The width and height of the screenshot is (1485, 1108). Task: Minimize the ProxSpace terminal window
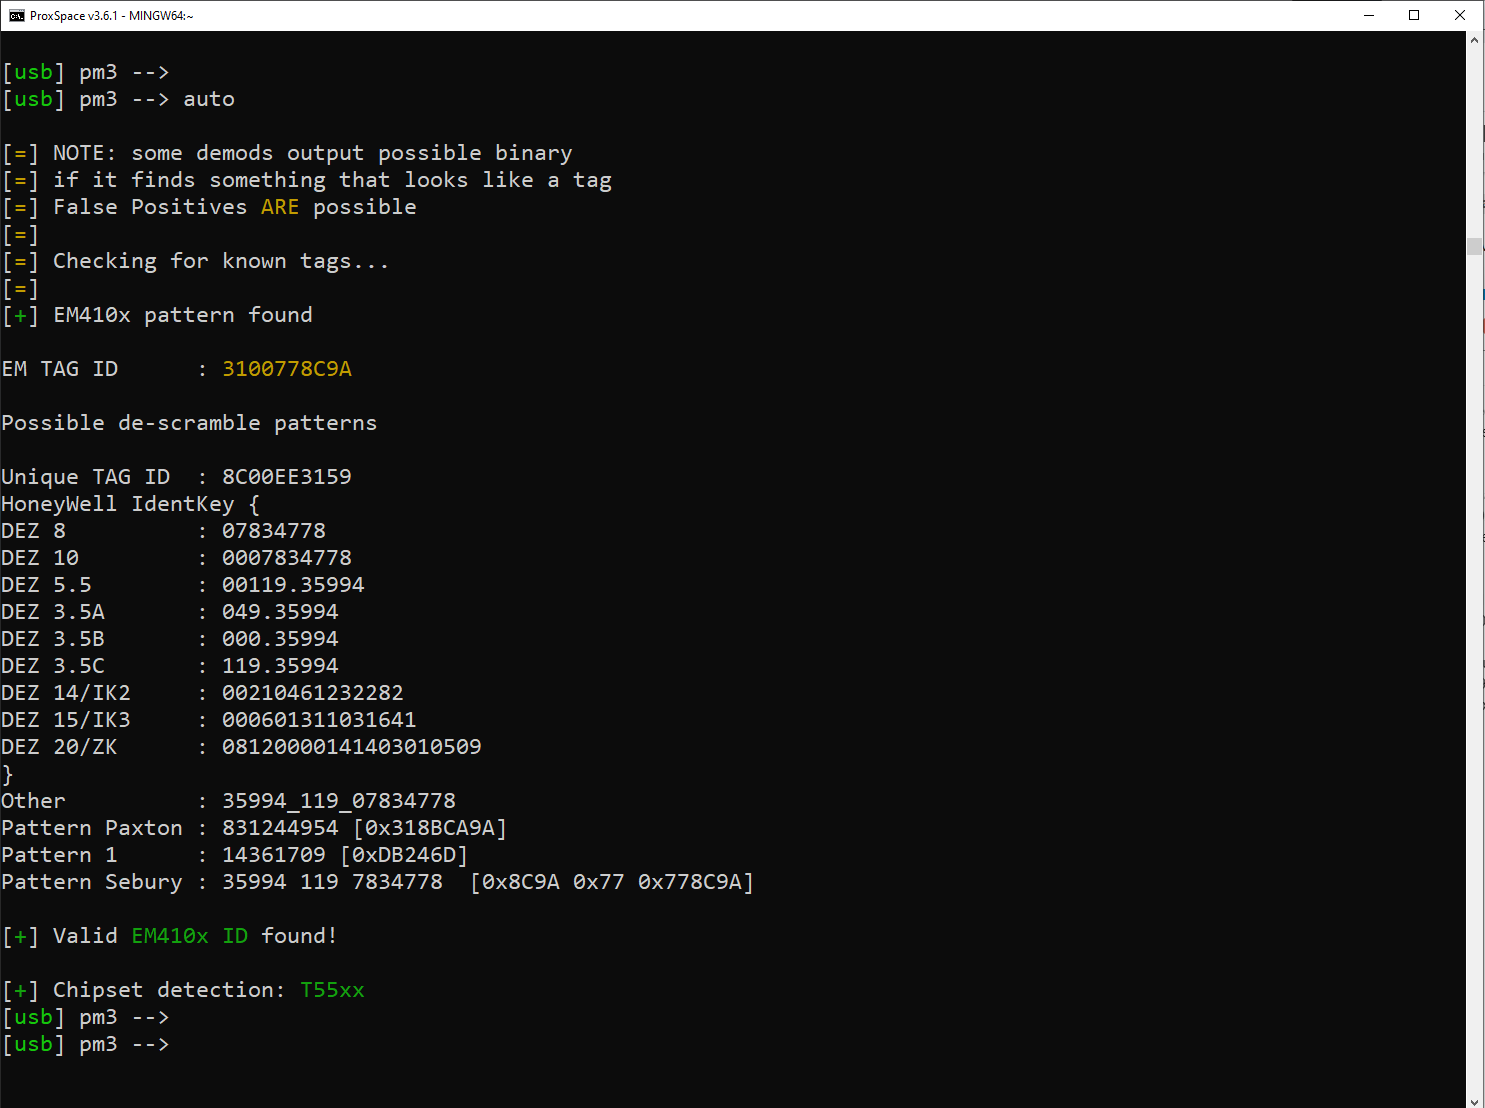(x=1369, y=15)
